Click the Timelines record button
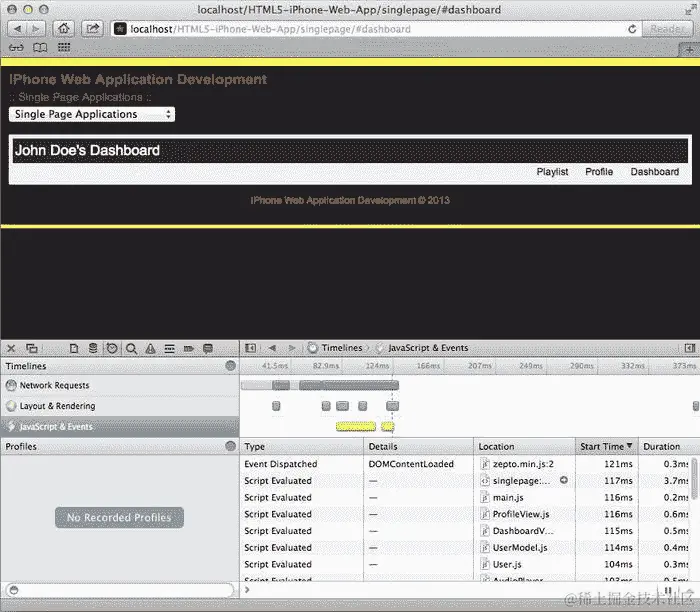Viewport: 700px width, 612px height. pyautogui.click(x=230, y=366)
